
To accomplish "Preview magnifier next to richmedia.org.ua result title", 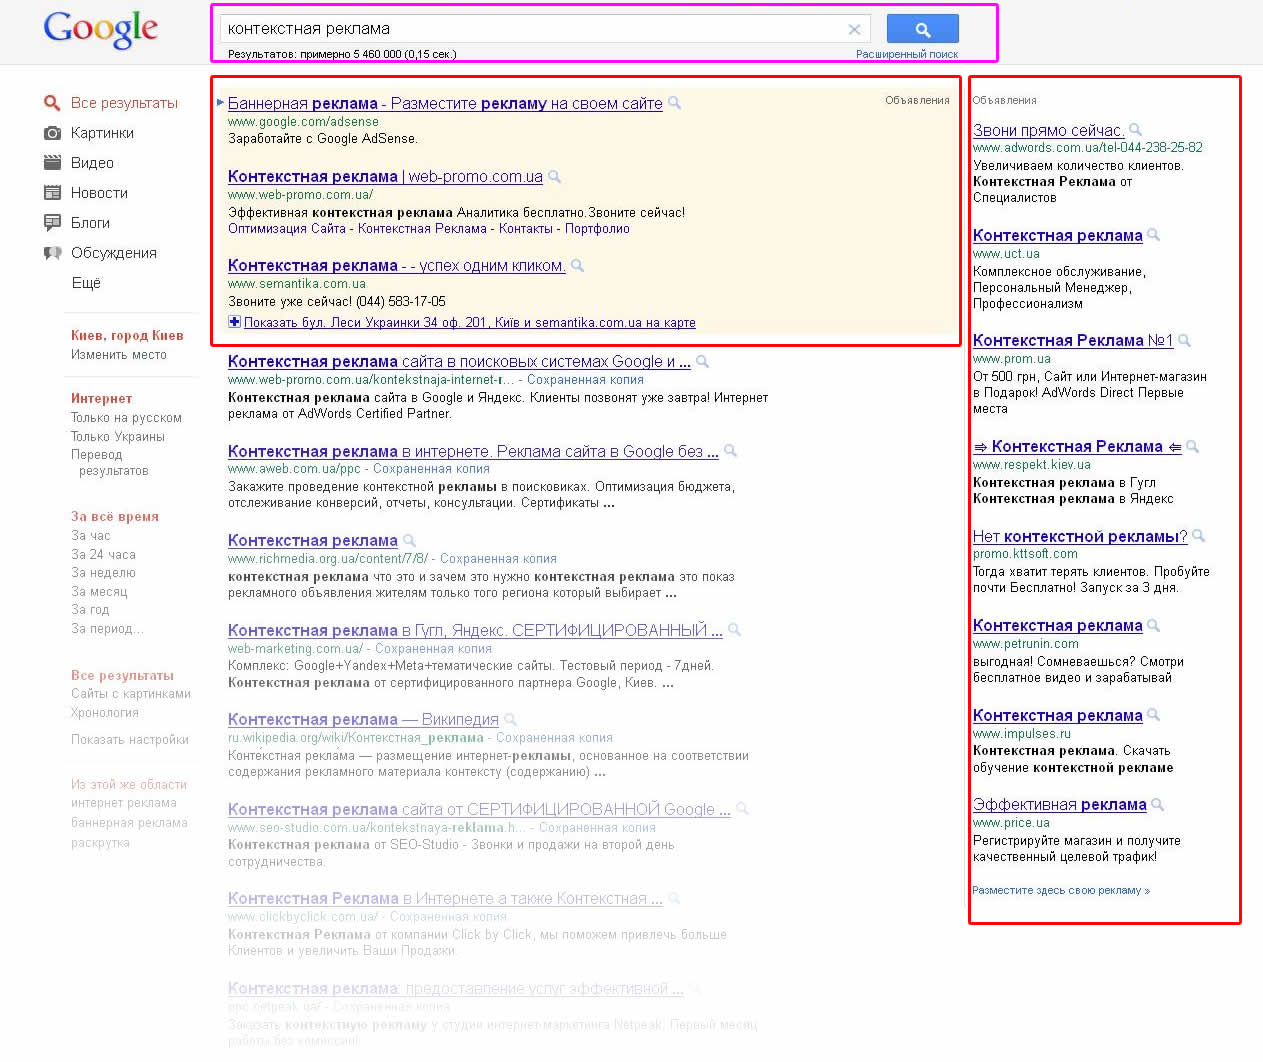I will tap(410, 541).
